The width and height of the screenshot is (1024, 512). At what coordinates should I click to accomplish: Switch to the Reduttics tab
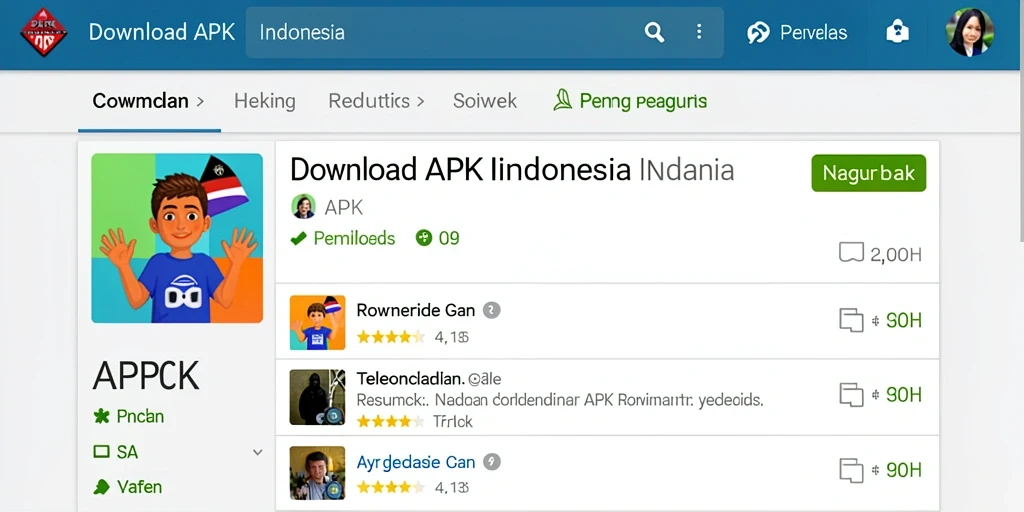[x=369, y=101]
